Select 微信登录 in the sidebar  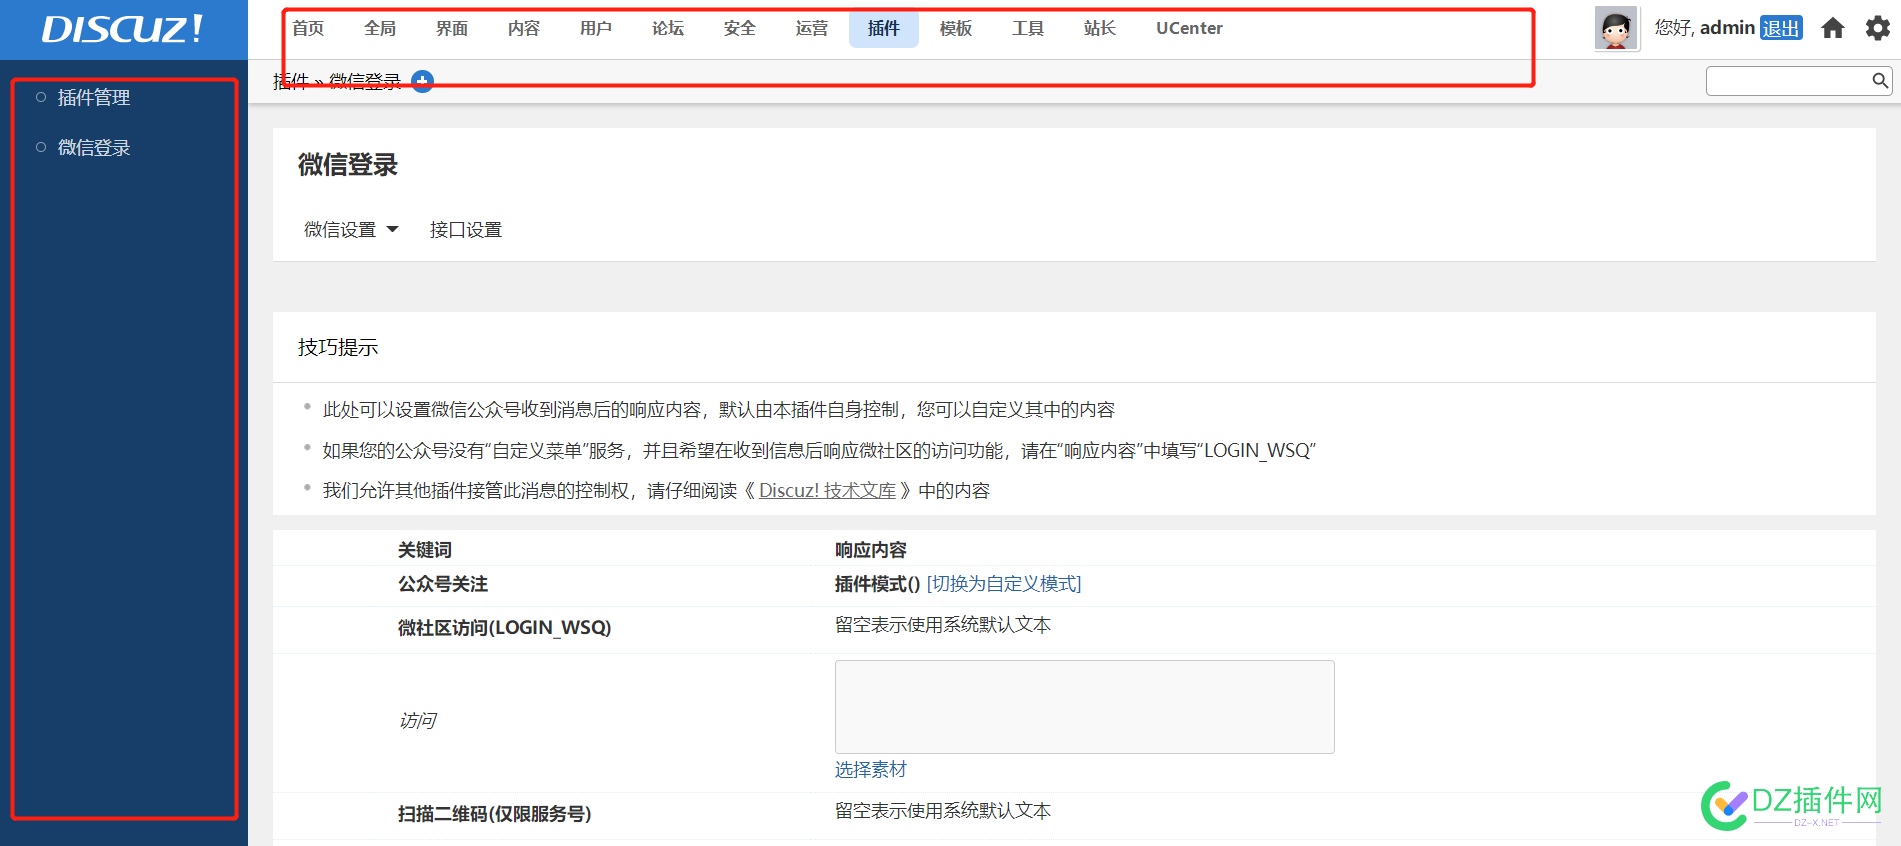pyautogui.click(x=94, y=147)
